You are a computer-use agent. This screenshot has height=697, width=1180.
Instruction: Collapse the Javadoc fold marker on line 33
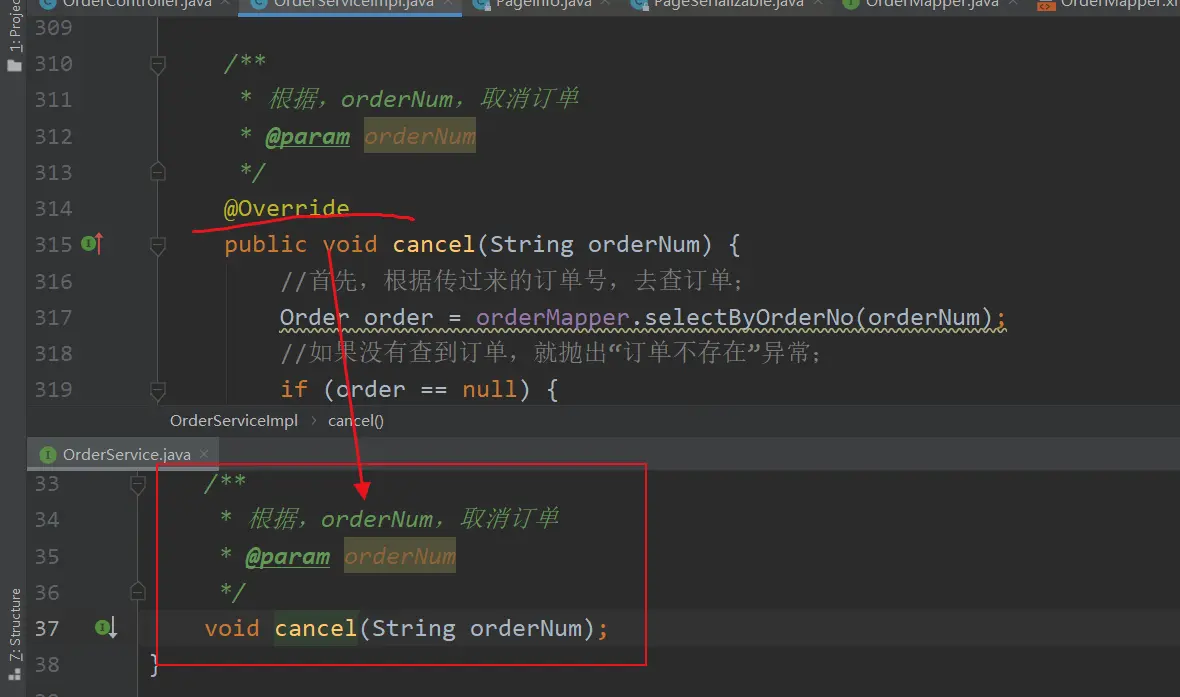pyautogui.click(x=138, y=484)
